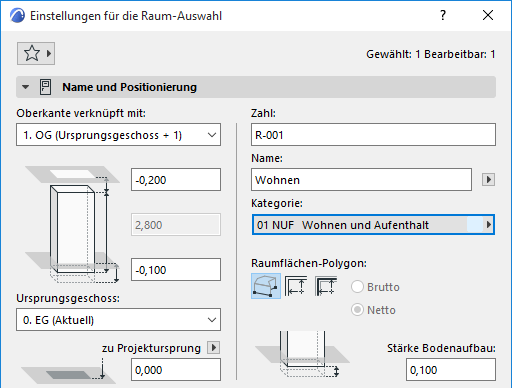Click the top offset field showing -0,200
The image size is (512, 388).
[176, 180]
